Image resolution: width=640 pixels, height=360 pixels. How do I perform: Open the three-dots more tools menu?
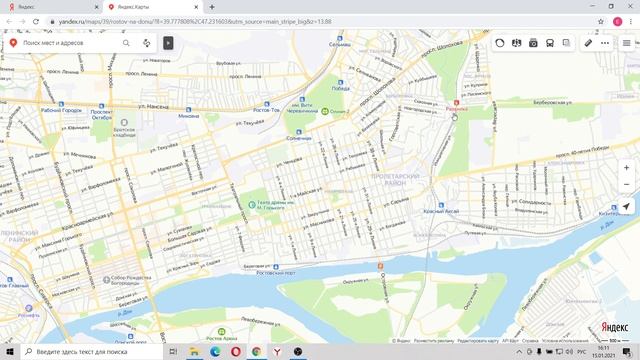pos(605,43)
